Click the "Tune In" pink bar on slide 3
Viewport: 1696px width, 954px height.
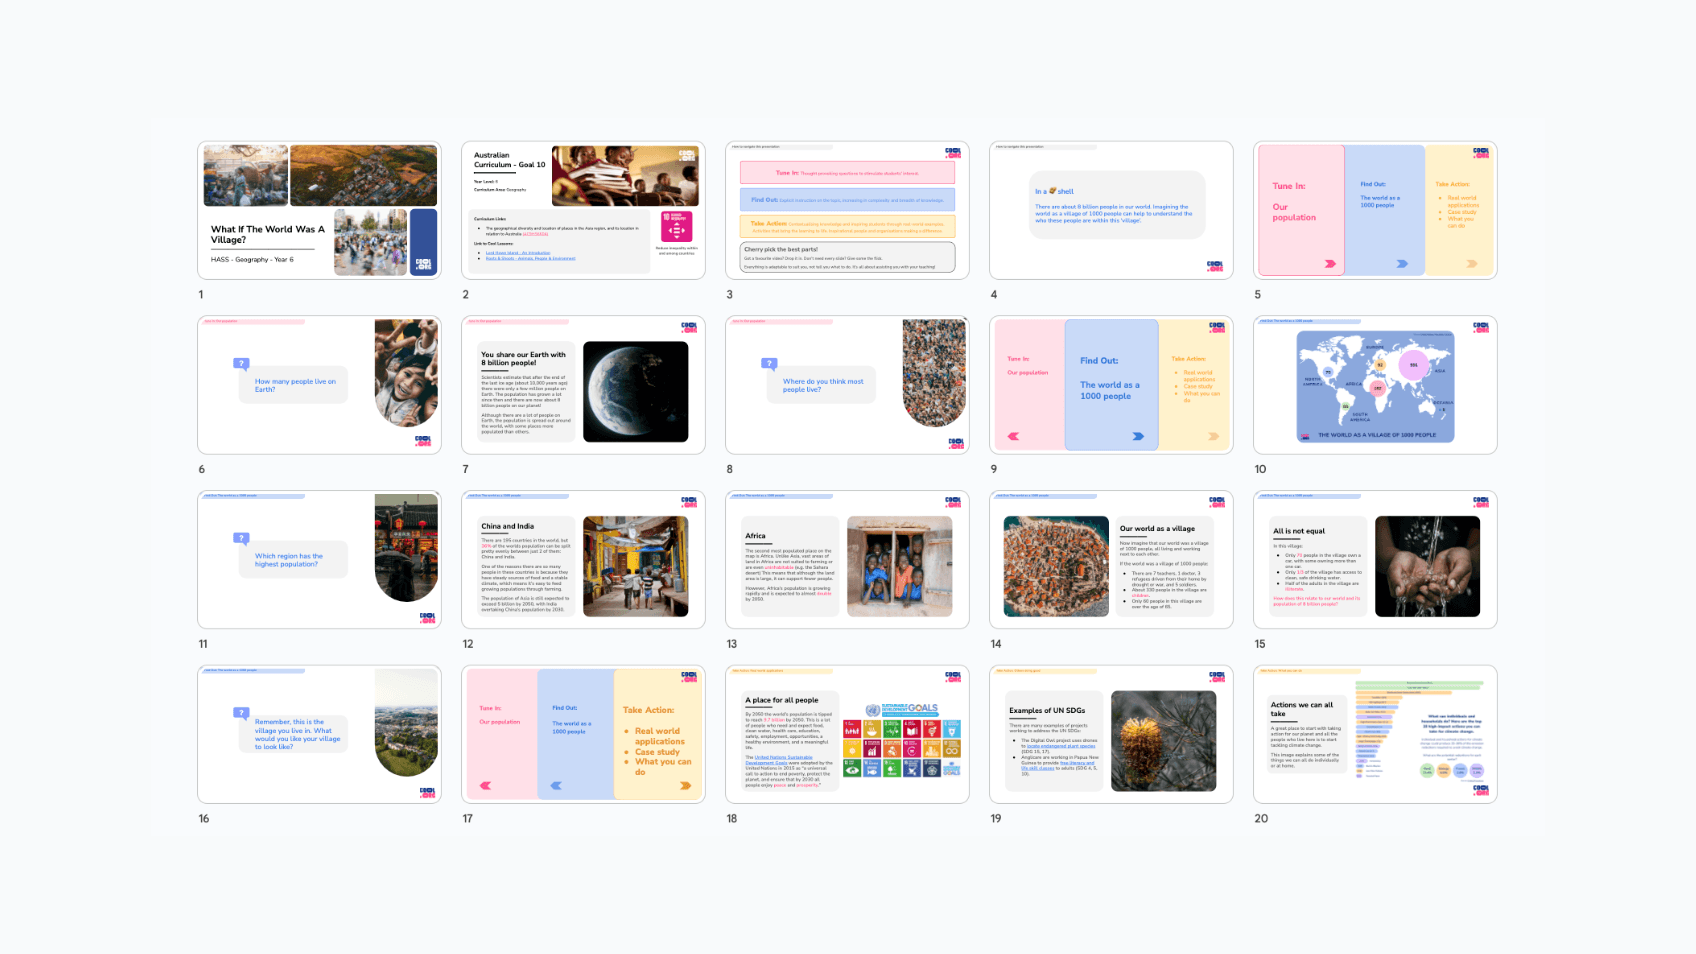tap(847, 173)
